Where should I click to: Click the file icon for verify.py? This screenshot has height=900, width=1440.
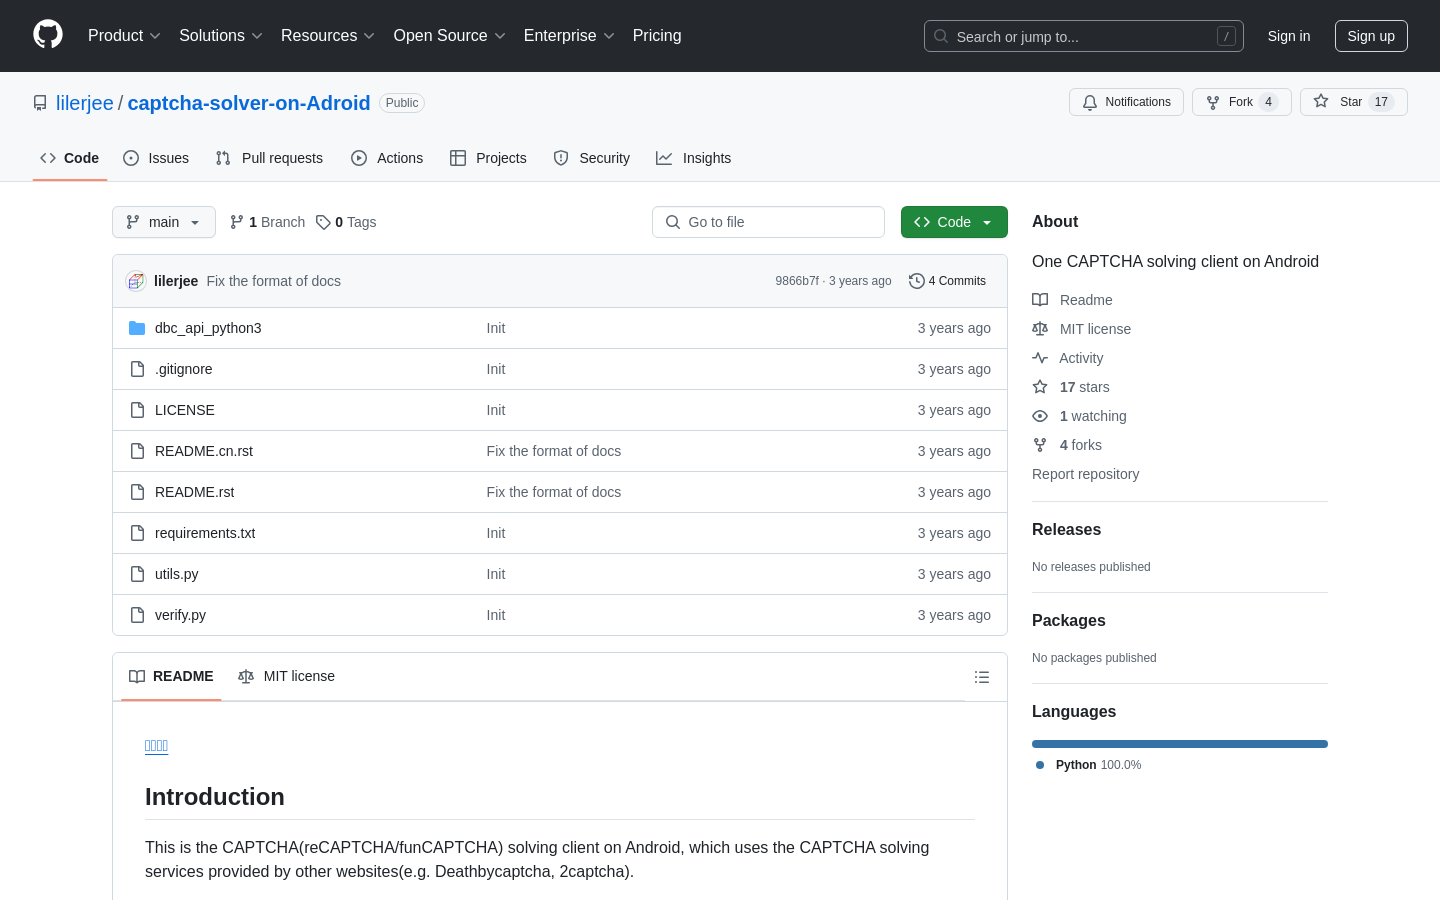[x=137, y=615]
